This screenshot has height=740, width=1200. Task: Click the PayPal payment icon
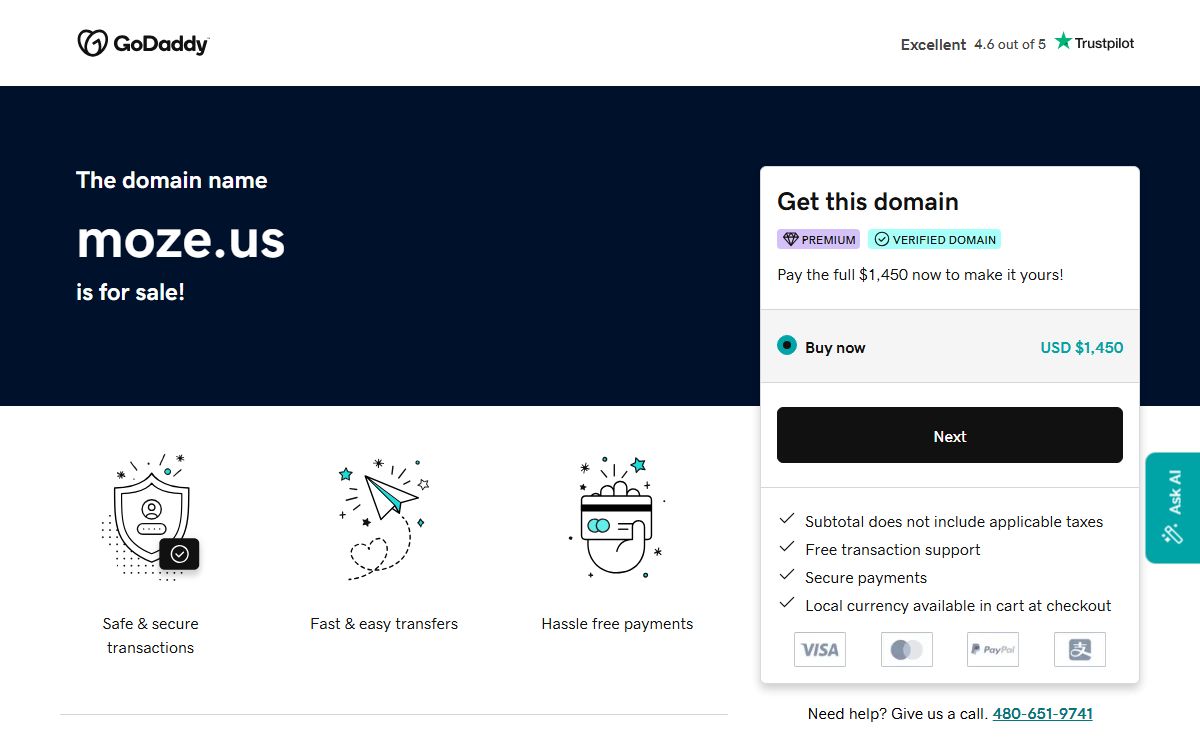(993, 650)
